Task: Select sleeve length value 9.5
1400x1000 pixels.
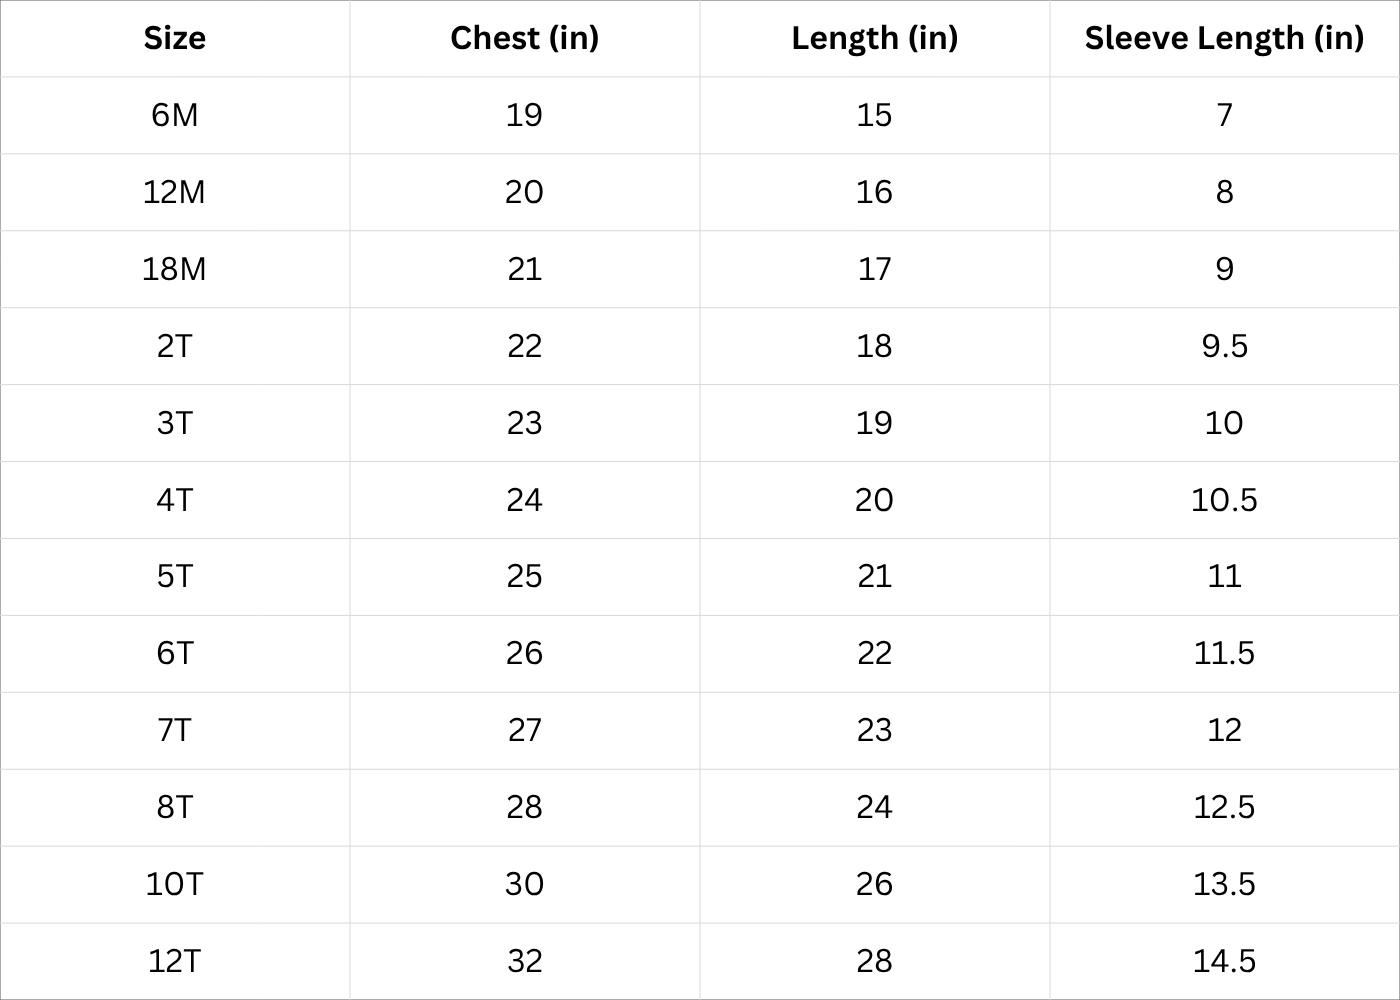Action: pyautogui.click(x=1224, y=346)
